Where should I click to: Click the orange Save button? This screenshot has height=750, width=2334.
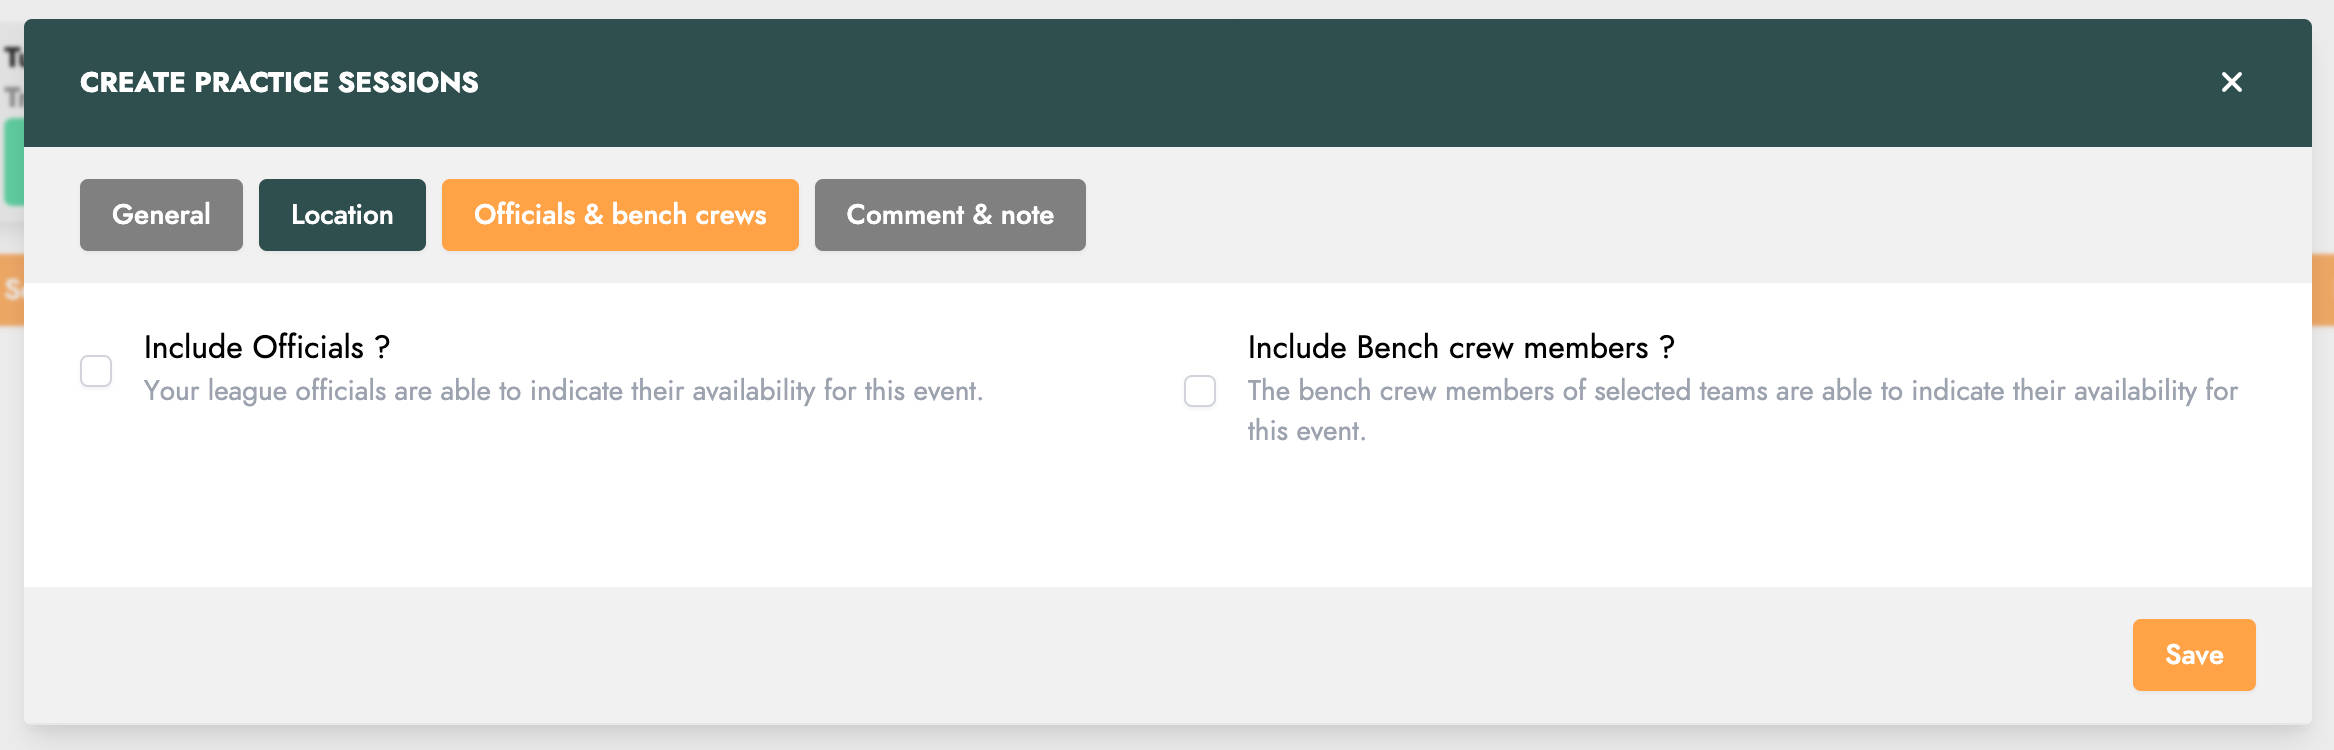2194,655
